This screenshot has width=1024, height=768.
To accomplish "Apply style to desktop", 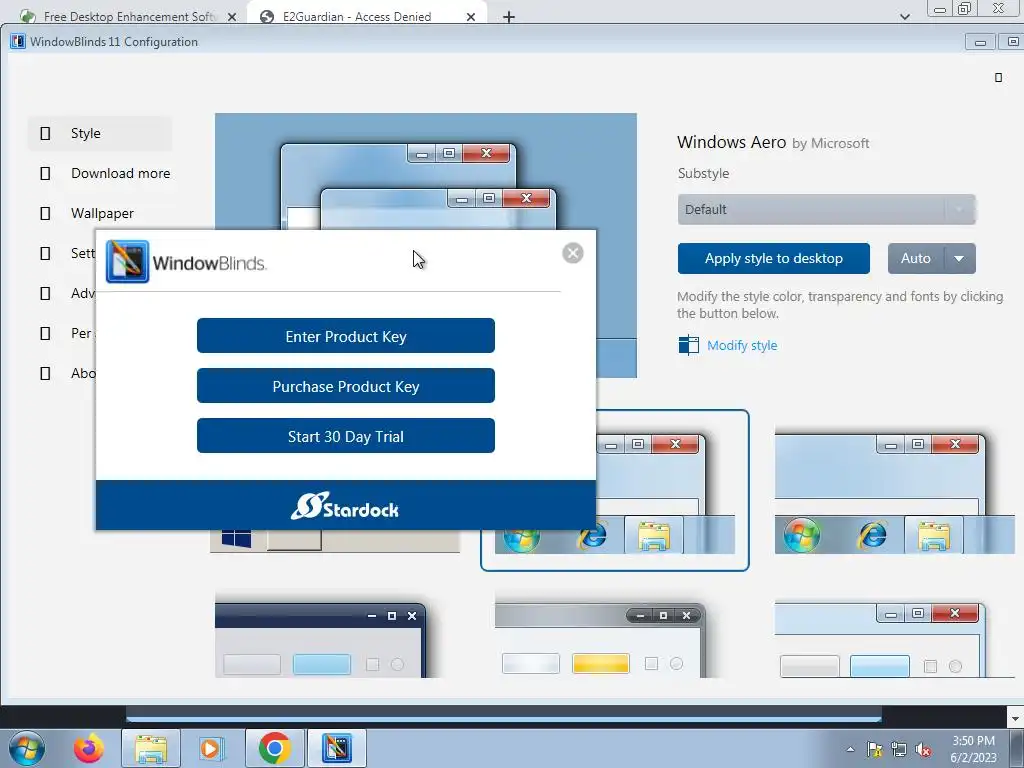I will 773,258.
